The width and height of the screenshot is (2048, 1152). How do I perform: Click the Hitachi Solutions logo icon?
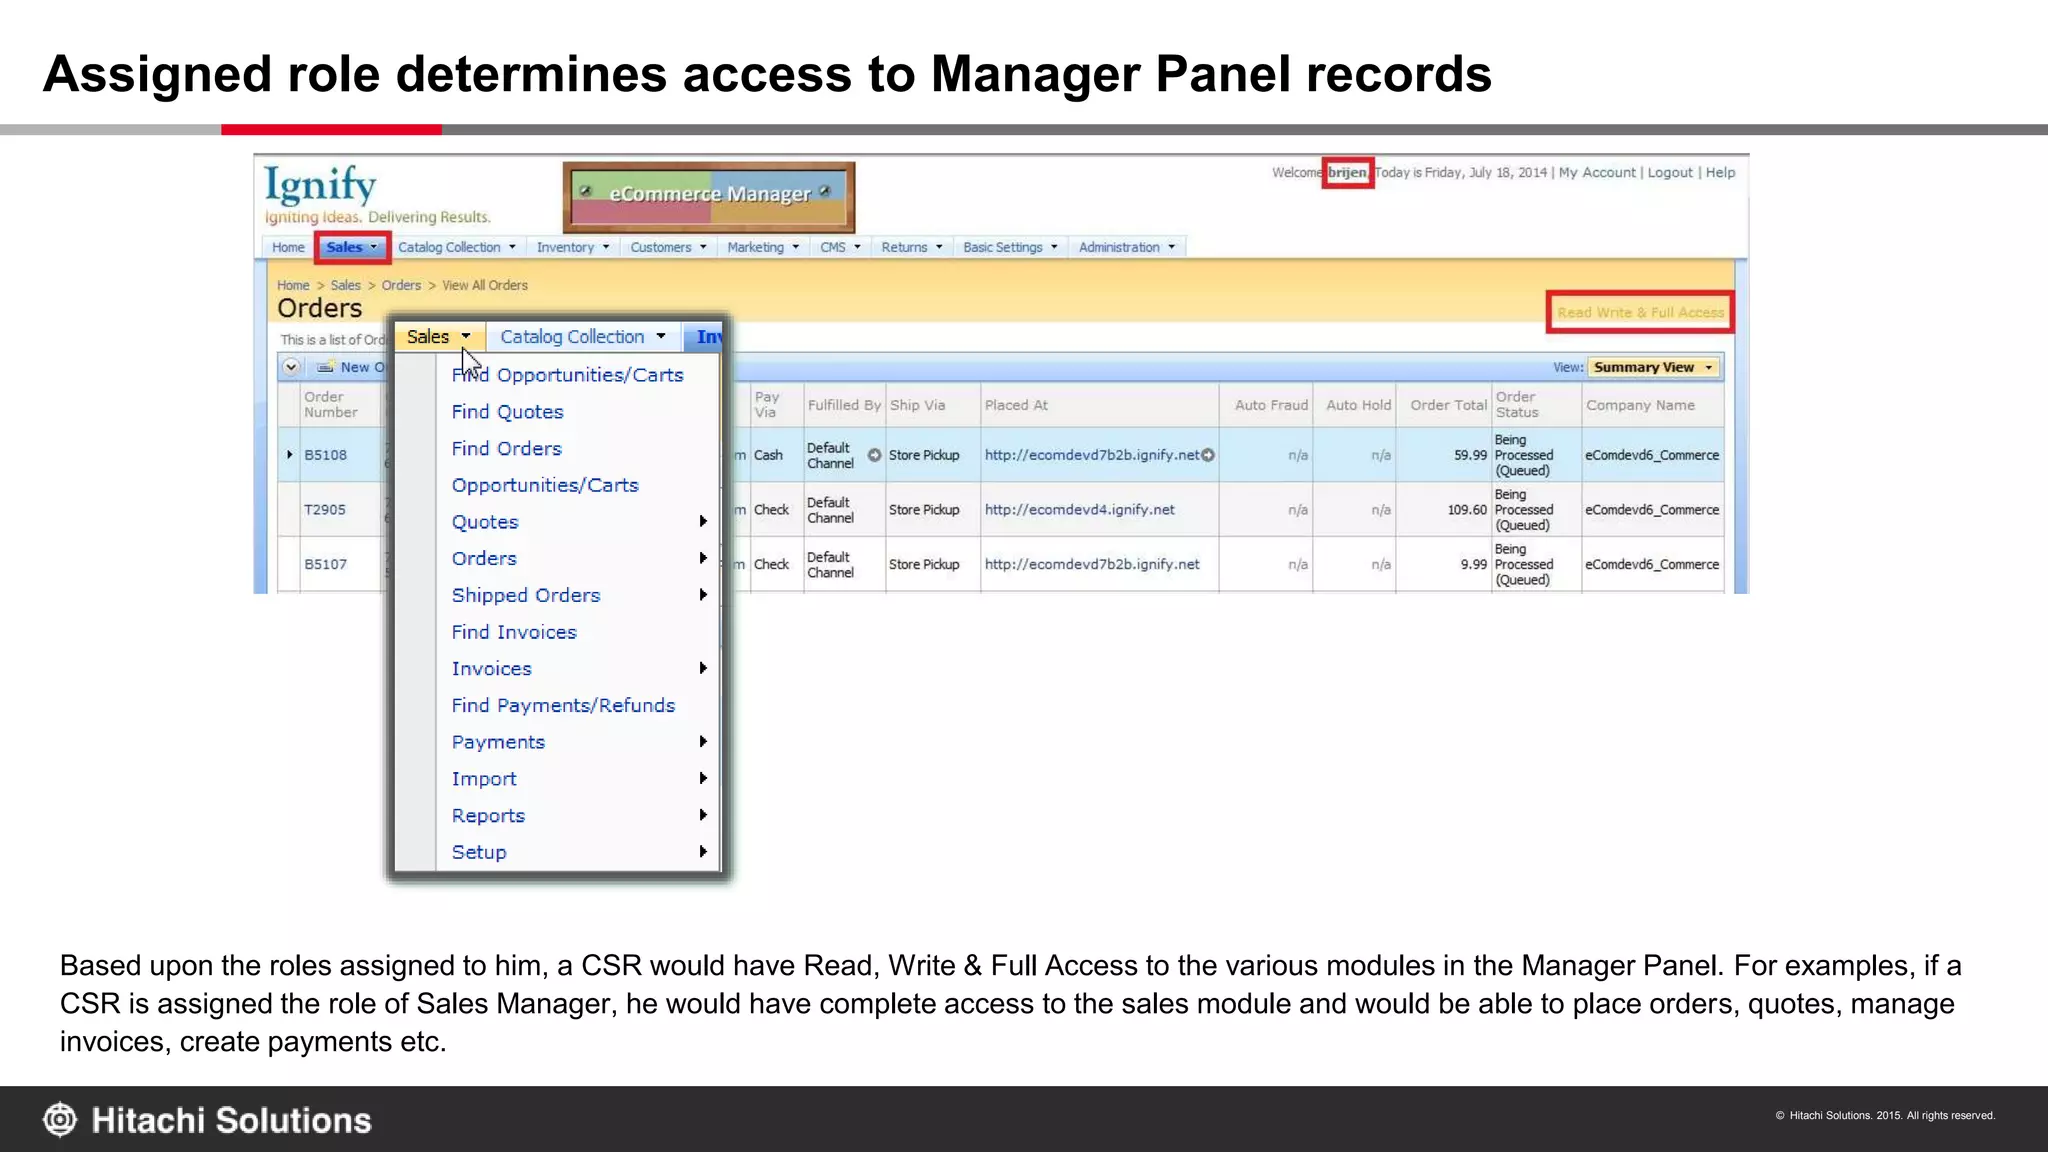tap(60, 1120)
